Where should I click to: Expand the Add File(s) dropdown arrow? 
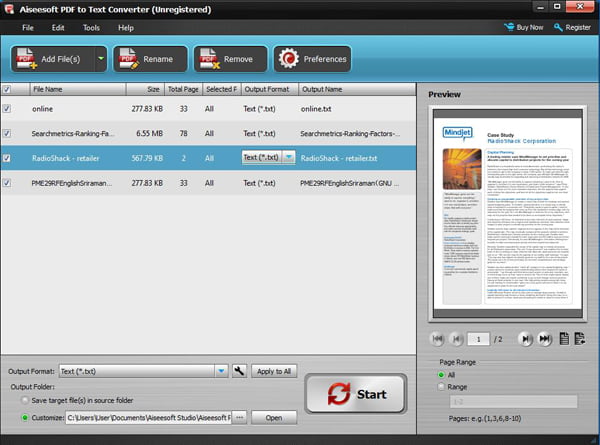click(x=101, y=59)
